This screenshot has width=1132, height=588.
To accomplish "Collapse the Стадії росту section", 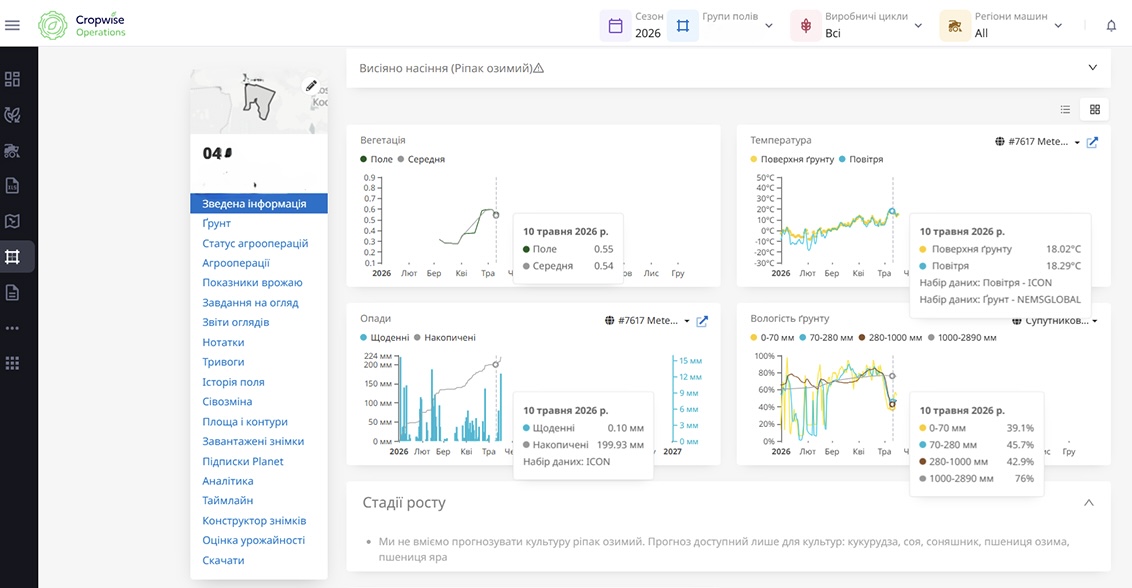I will 1089,503.
